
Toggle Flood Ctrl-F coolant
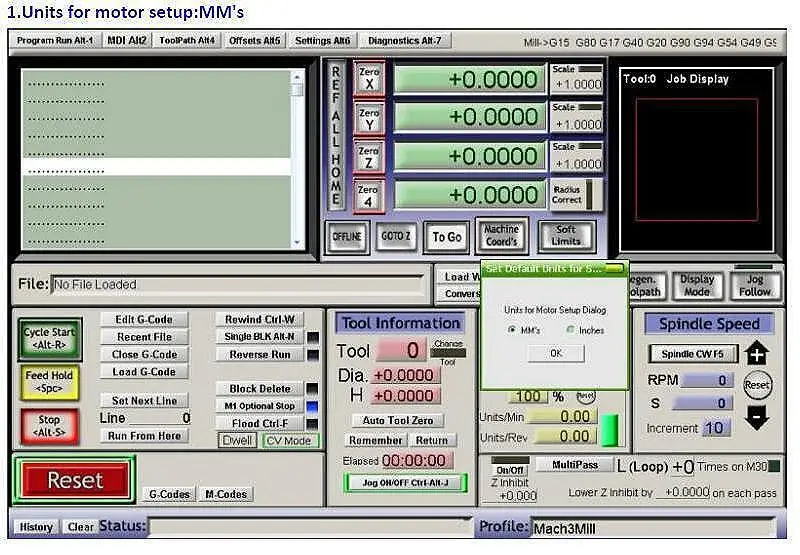pos(260,423)
